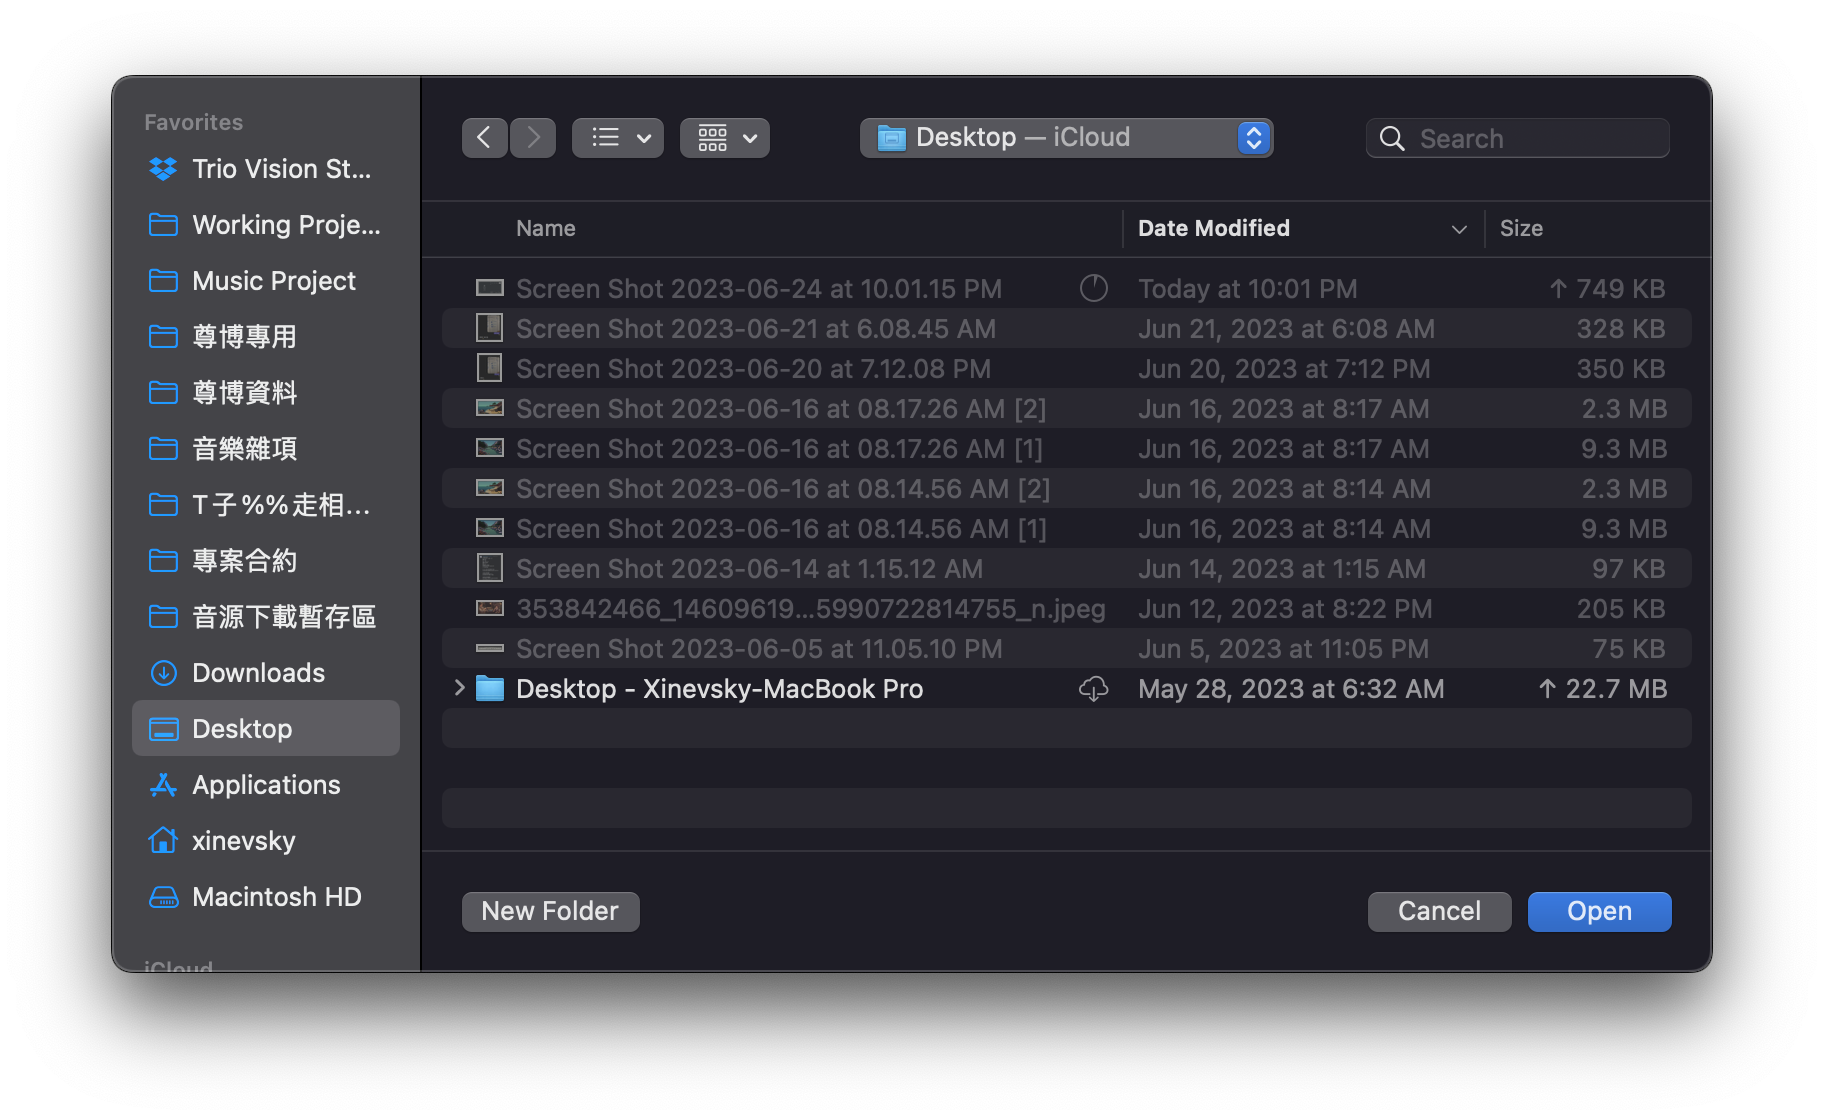
Task: Click iCloud download icon for Xinevsky-MacBook folder
Action: point(1094,688)
